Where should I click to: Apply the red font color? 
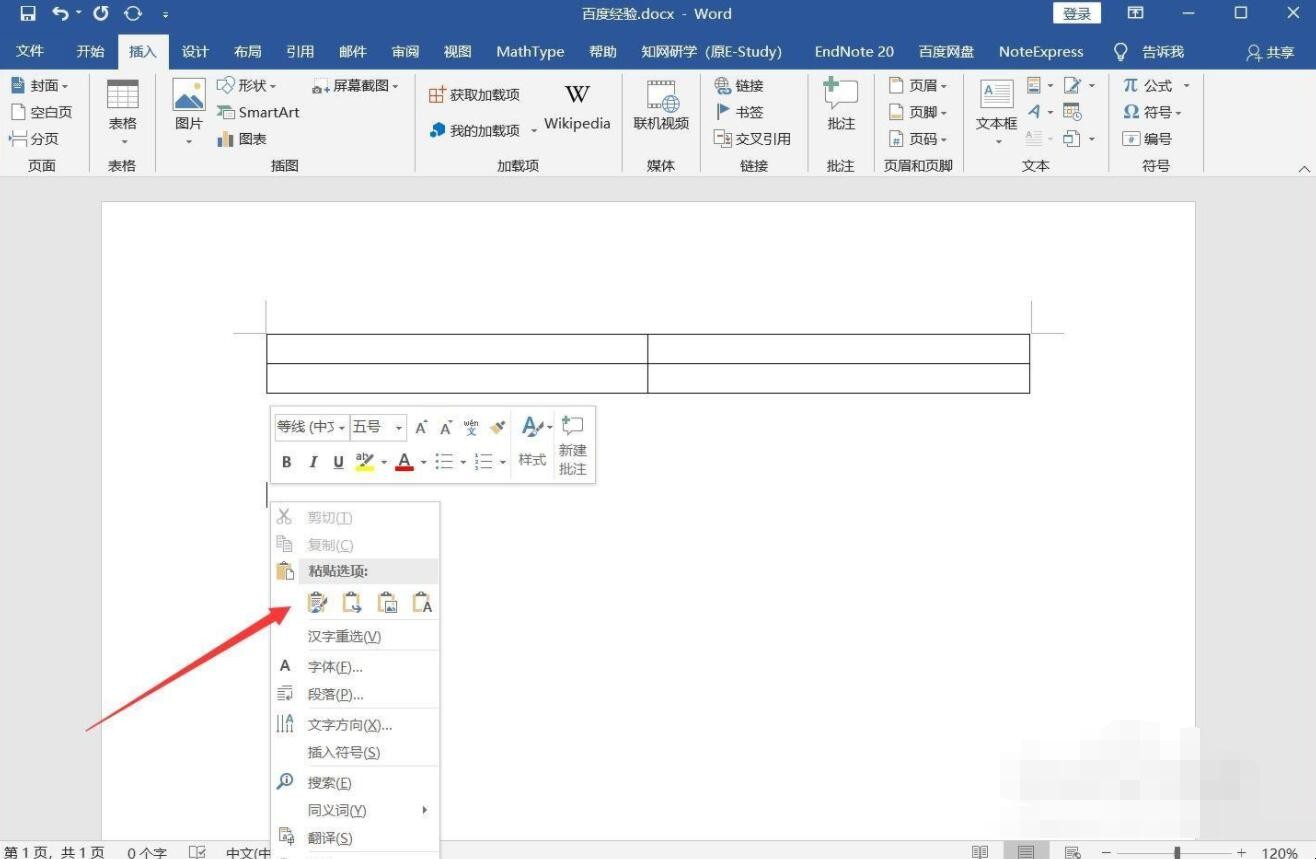(404, 461)
